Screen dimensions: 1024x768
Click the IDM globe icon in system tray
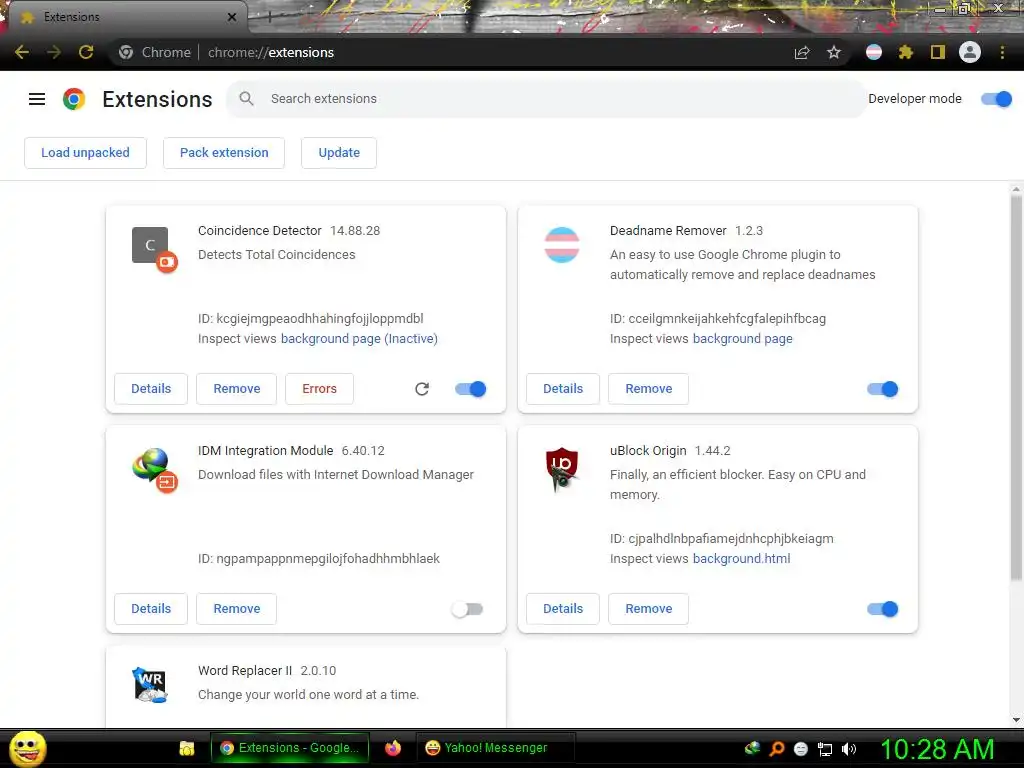tap(752, 748)
